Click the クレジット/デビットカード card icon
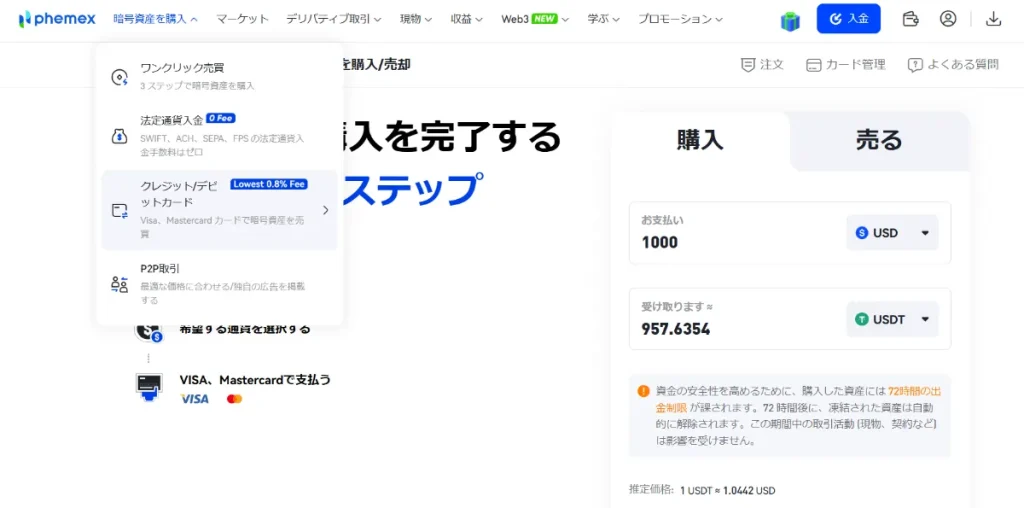The width and height of the screenshot is (1024, 508). click(120, 210)
